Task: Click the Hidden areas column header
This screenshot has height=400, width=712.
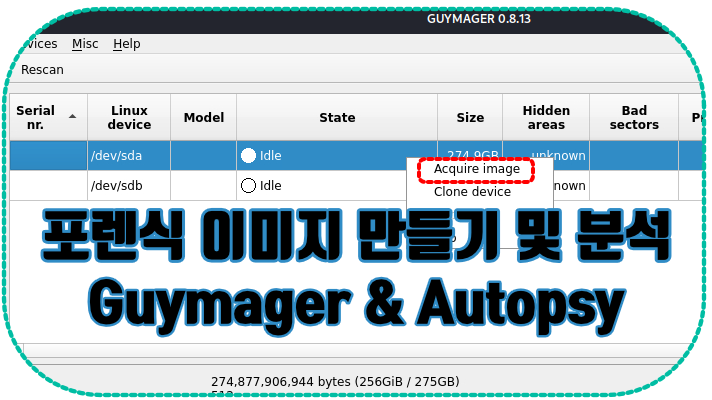Action: tap(546, 117)
